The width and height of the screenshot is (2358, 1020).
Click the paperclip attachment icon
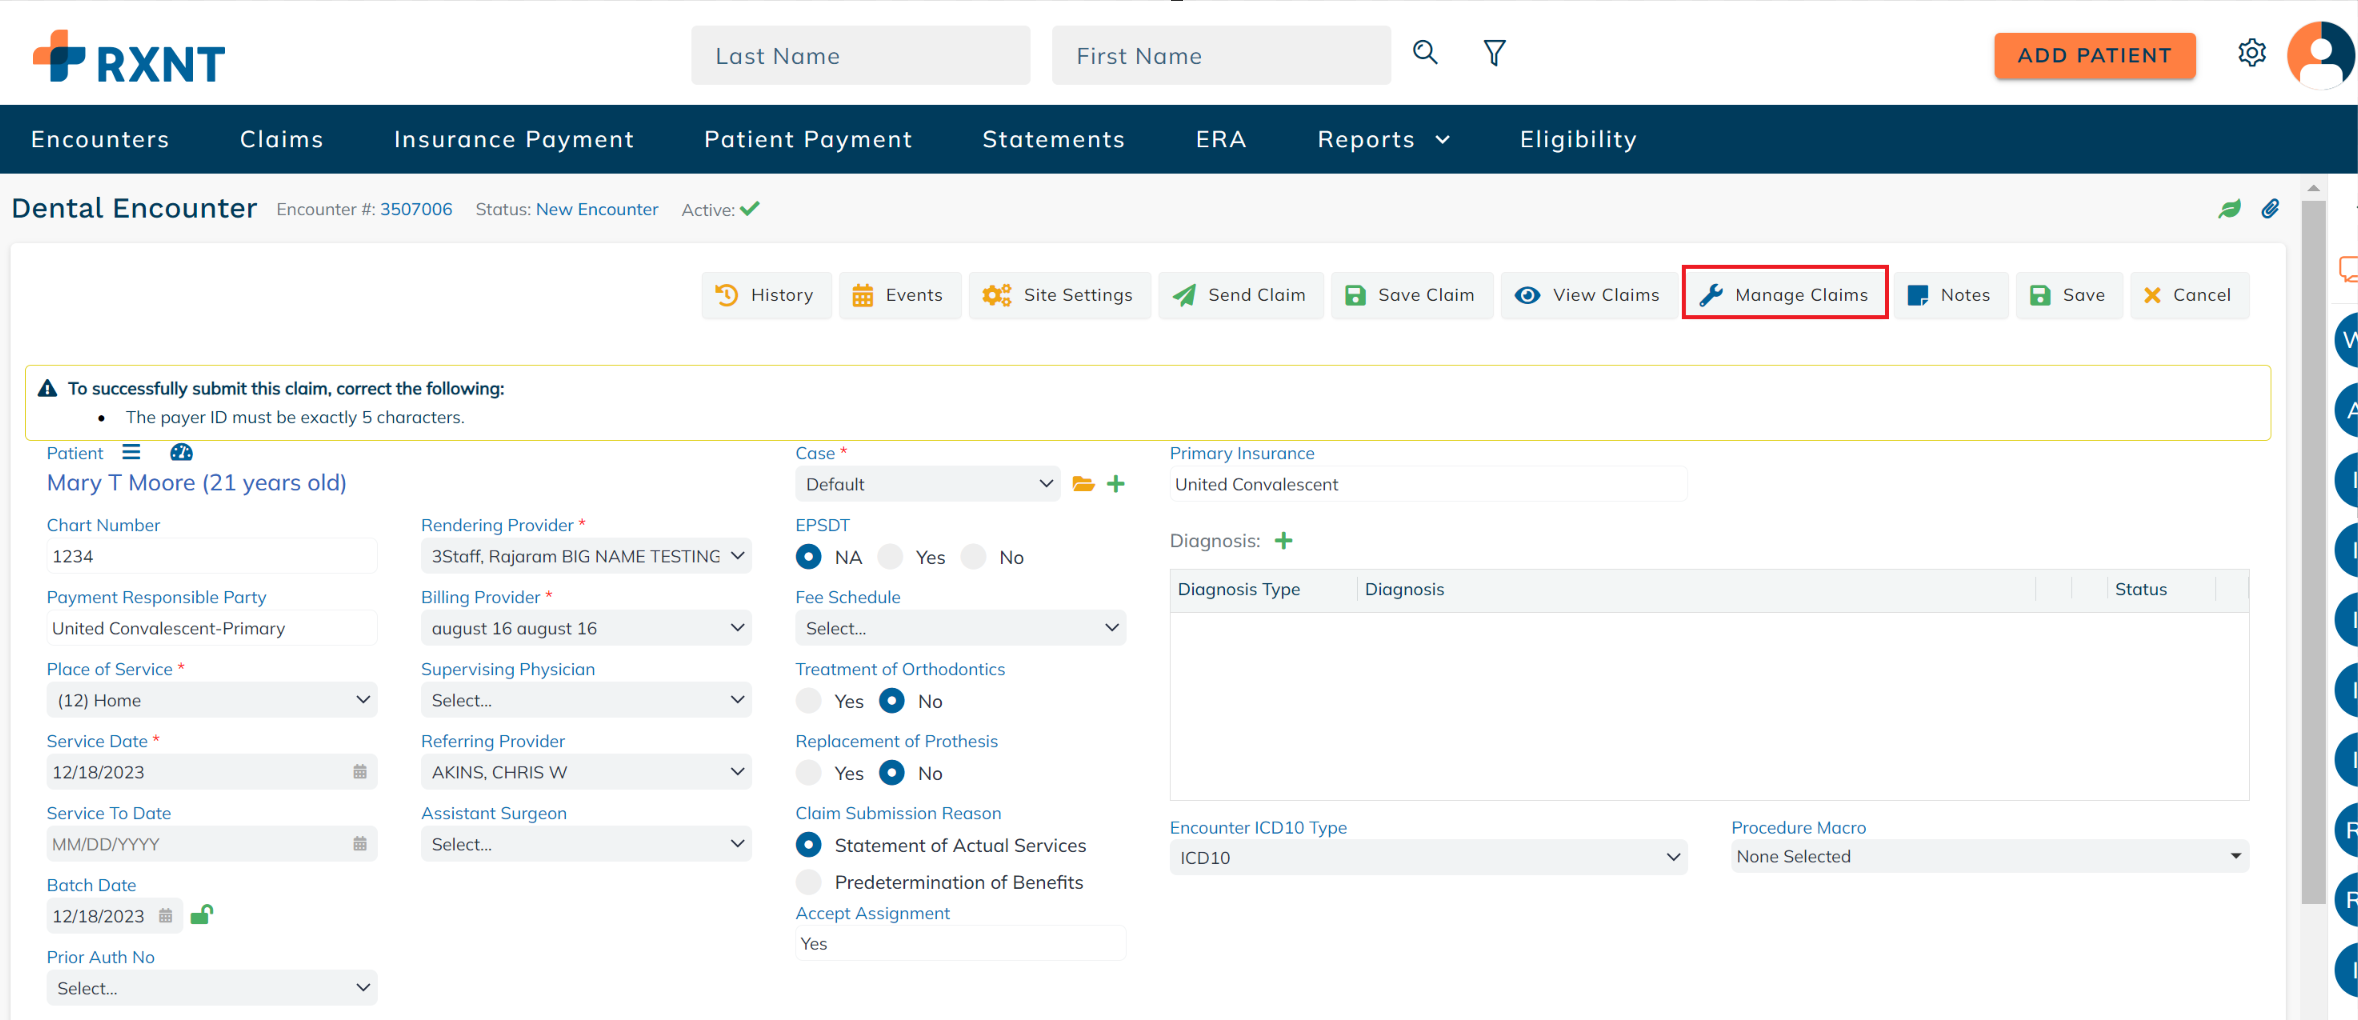2270,209
